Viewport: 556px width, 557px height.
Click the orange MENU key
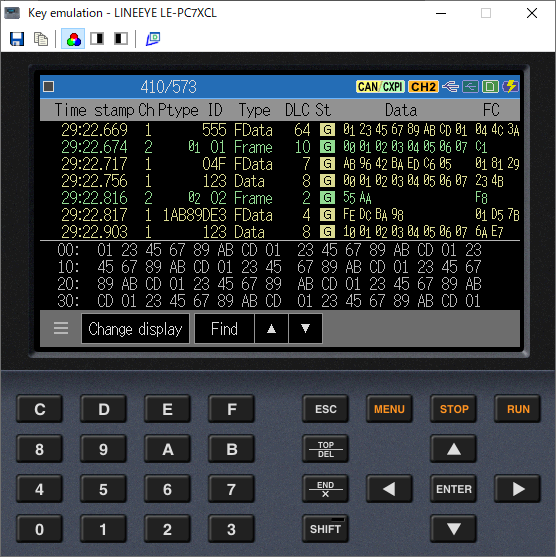[389, 409]
